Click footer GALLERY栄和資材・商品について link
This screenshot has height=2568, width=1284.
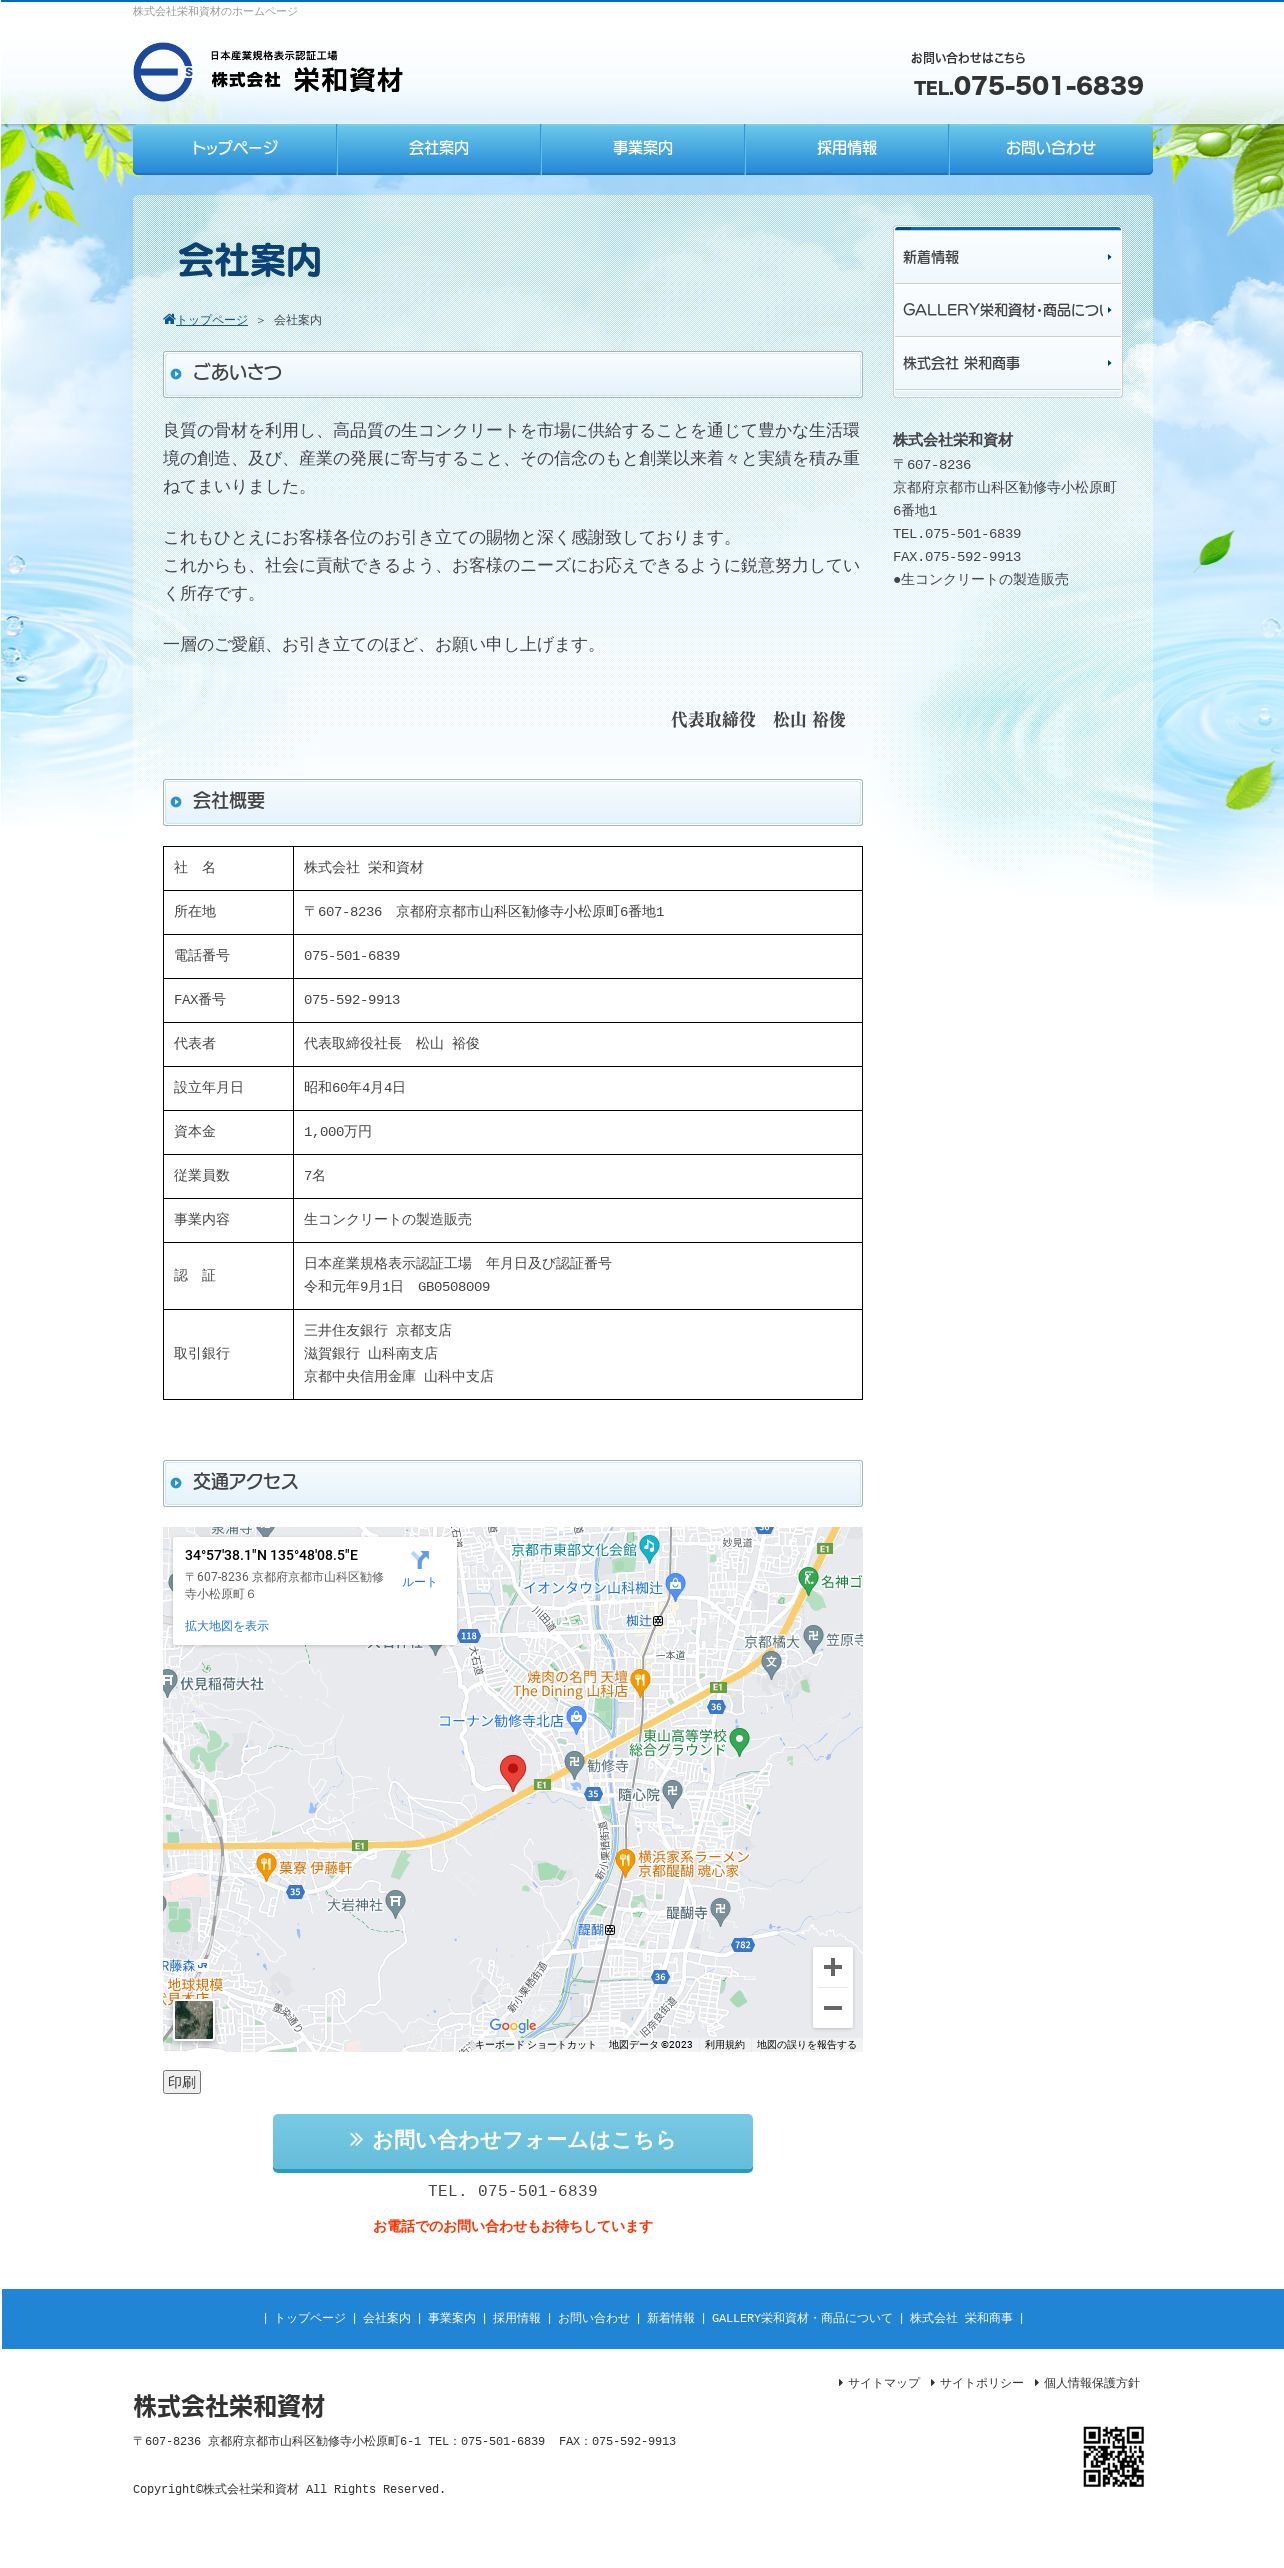(802, 2318)
